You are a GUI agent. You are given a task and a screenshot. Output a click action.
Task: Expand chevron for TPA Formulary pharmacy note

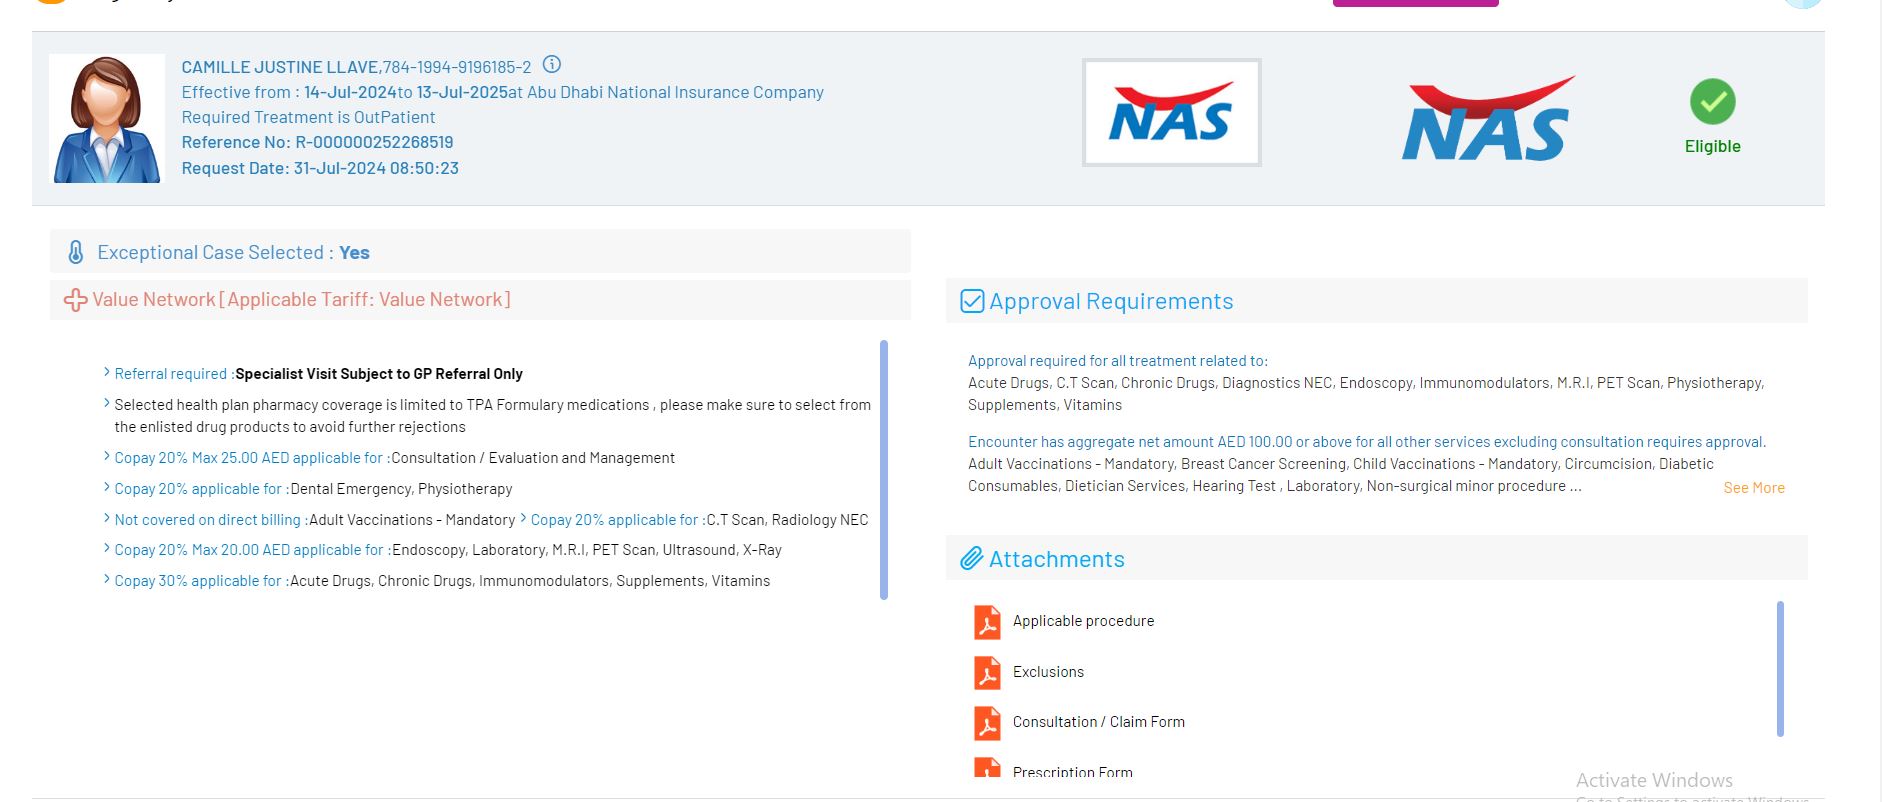107,403
